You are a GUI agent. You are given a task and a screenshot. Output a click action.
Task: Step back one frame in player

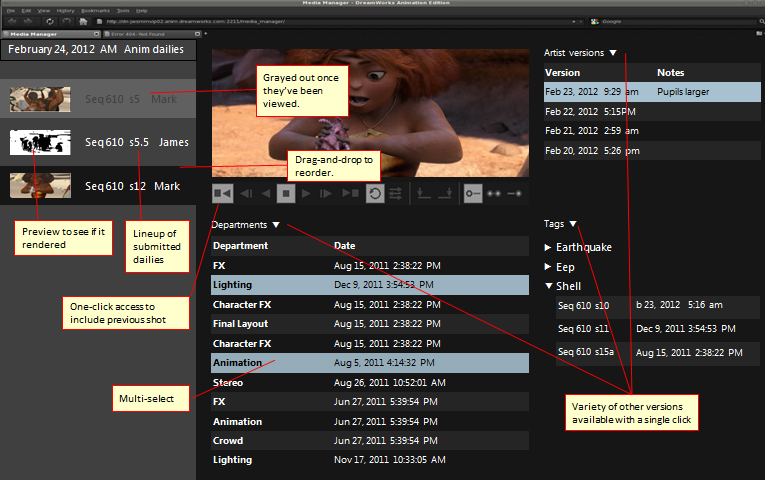pyautogui.click(x=246, y=194)
